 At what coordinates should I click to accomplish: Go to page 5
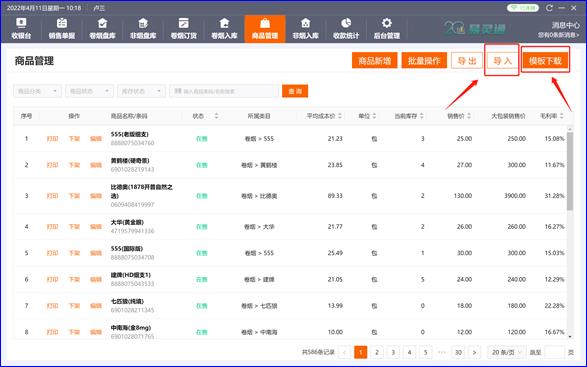(426, 352)
